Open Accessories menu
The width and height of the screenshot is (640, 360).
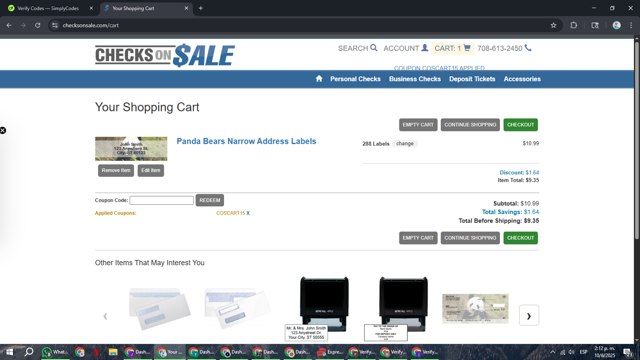tap(522, 79)
